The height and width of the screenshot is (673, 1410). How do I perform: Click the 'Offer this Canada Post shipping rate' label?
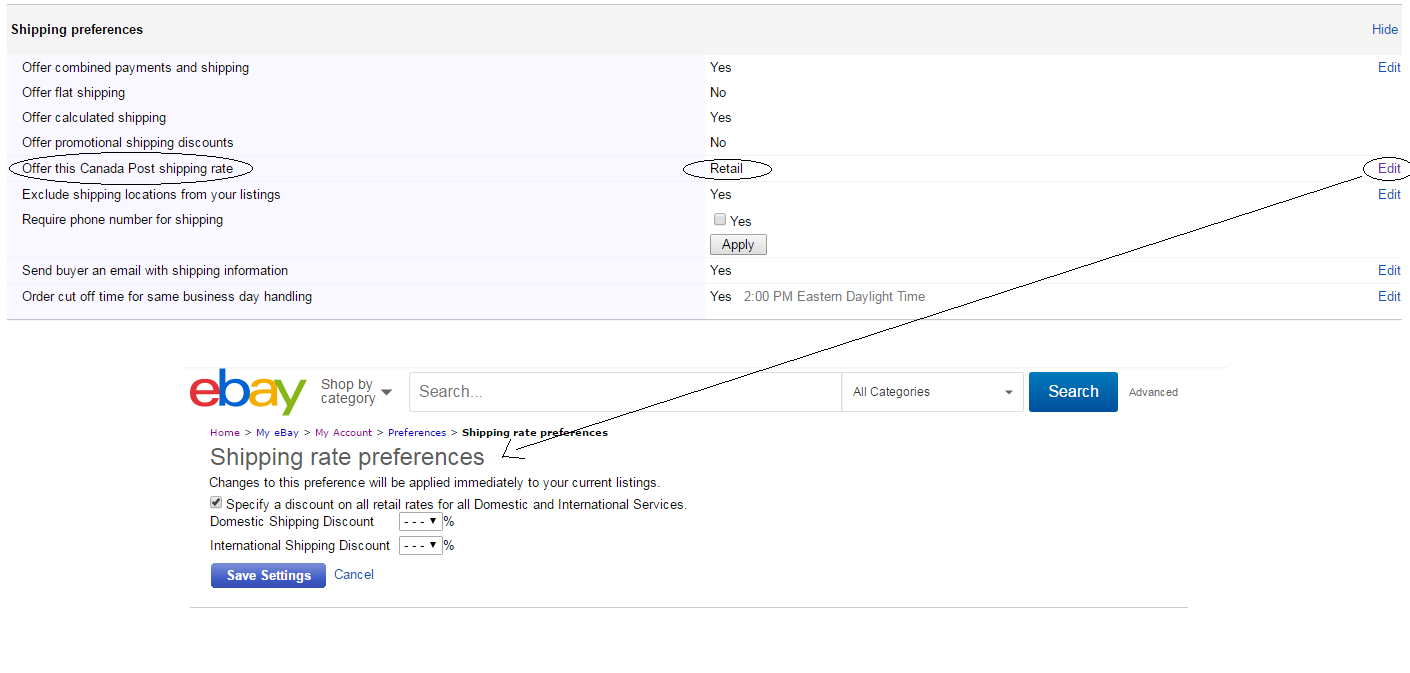127,169
